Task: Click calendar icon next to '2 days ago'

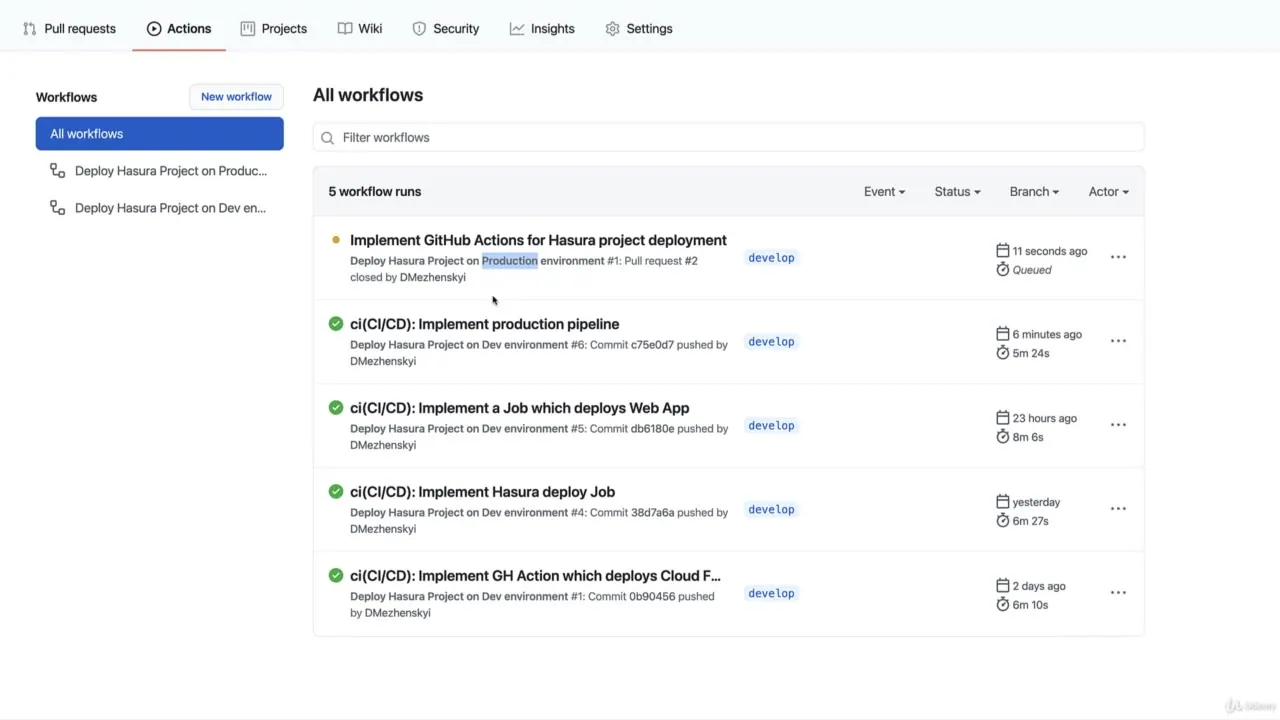Action: [1003, 586]
